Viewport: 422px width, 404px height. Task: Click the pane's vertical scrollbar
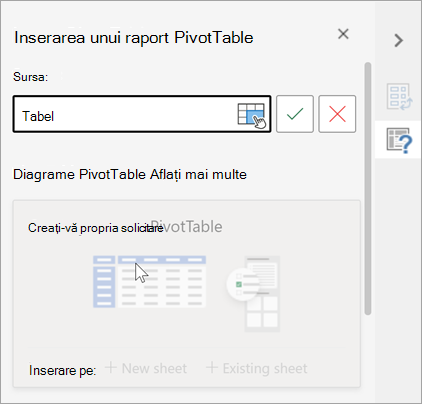tap(368, 188)
